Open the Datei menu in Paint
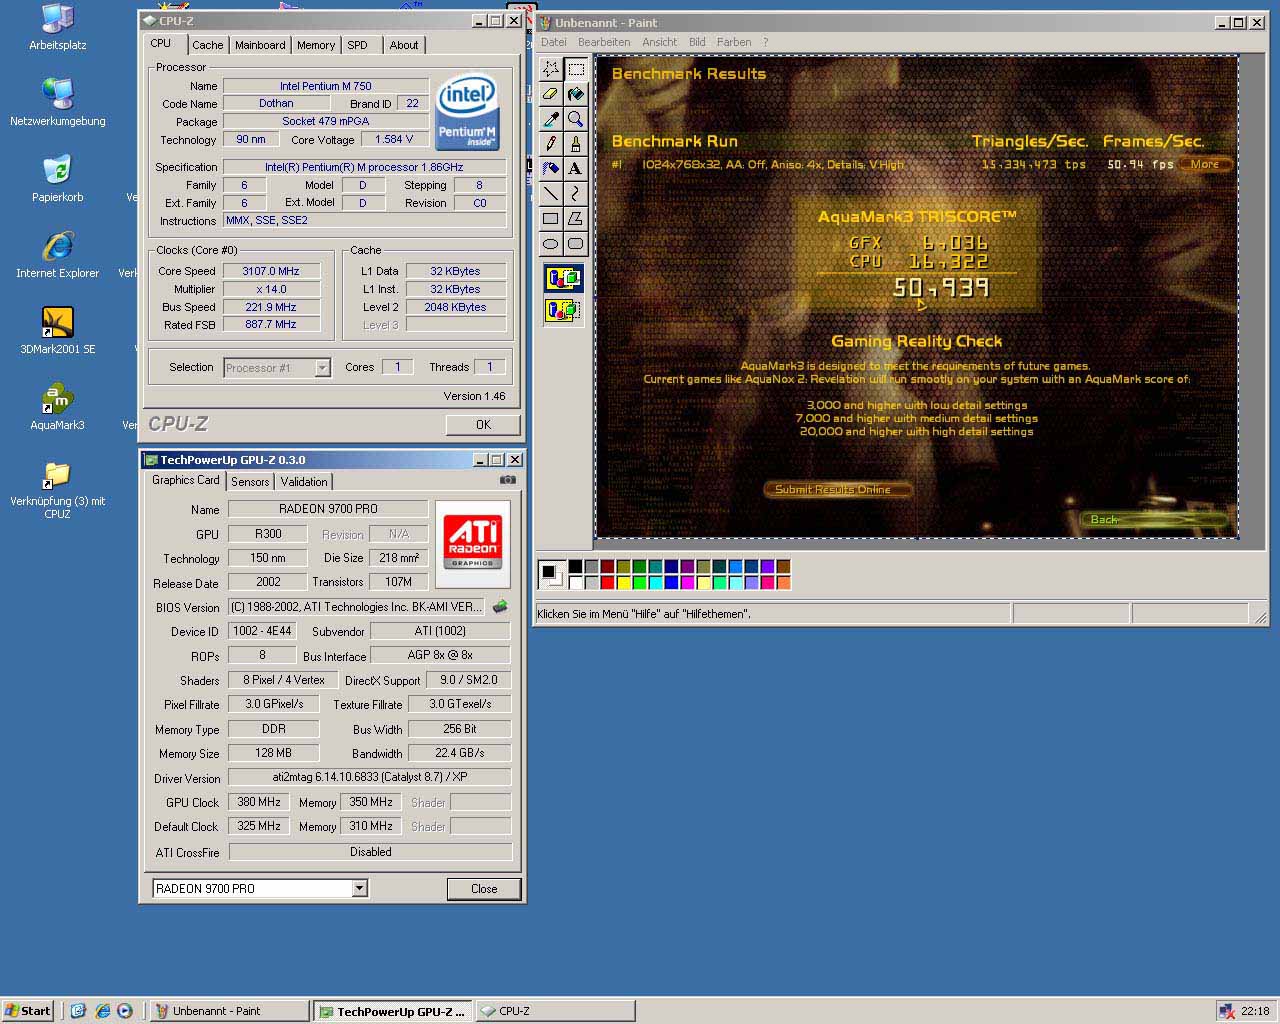1280x1024 pixels. (554, 42)
